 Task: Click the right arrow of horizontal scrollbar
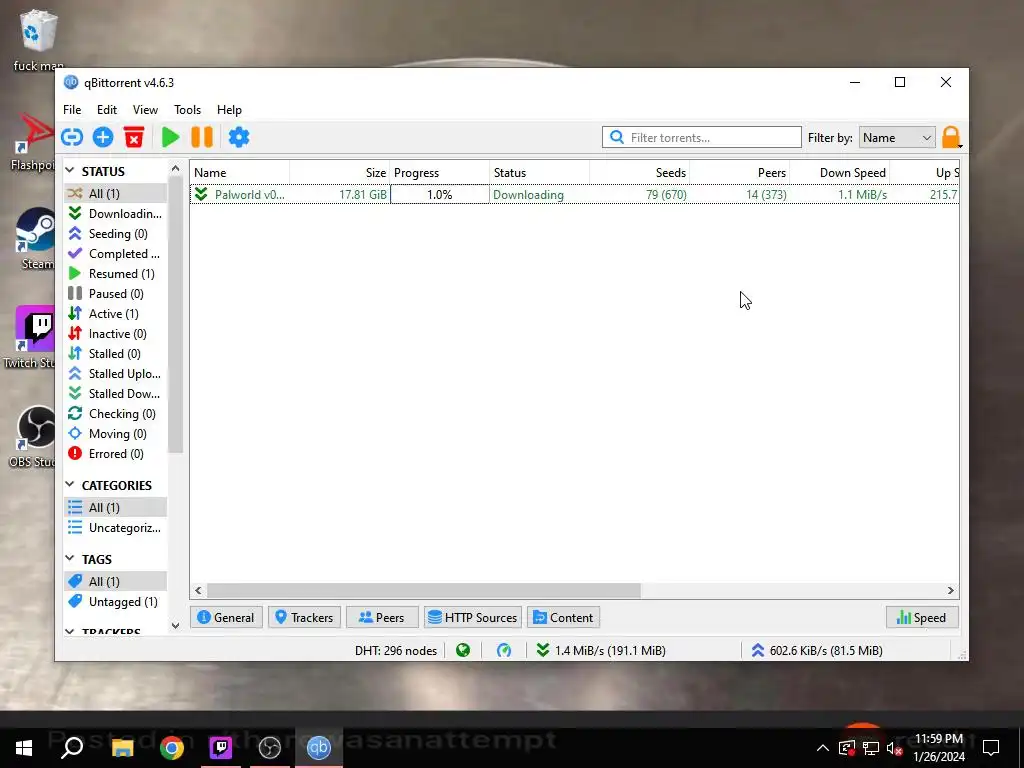950,590
